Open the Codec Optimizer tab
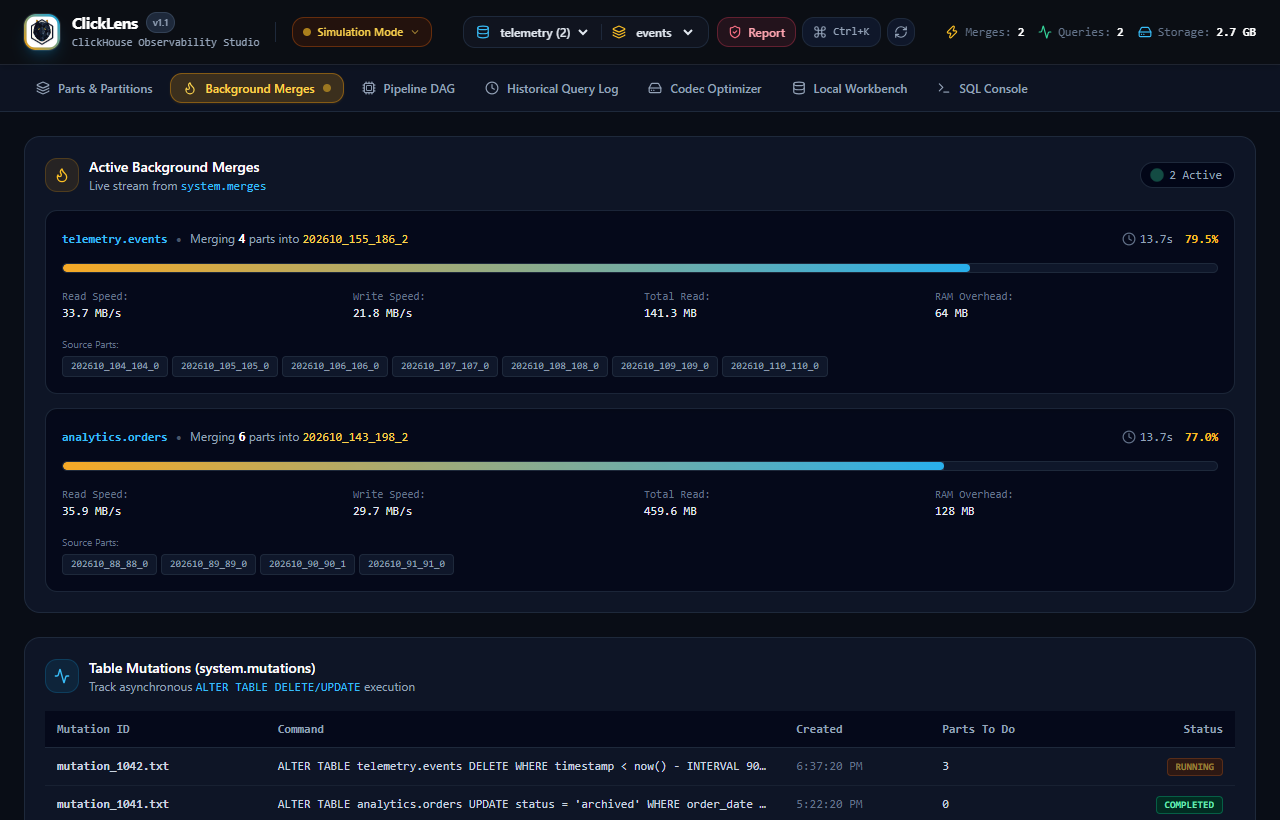This screenshot has height=820, width=1280. point(705,88)
